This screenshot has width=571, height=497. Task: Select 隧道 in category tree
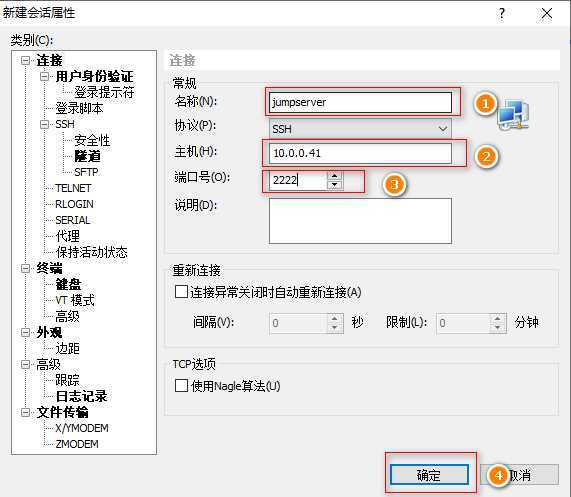[87, 156]
